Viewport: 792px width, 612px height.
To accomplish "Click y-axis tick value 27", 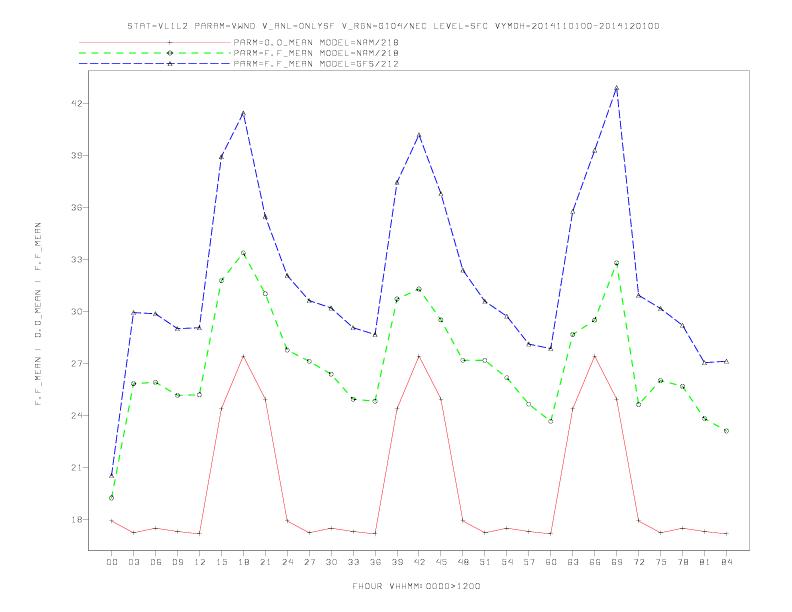I will tap(76, 364).
